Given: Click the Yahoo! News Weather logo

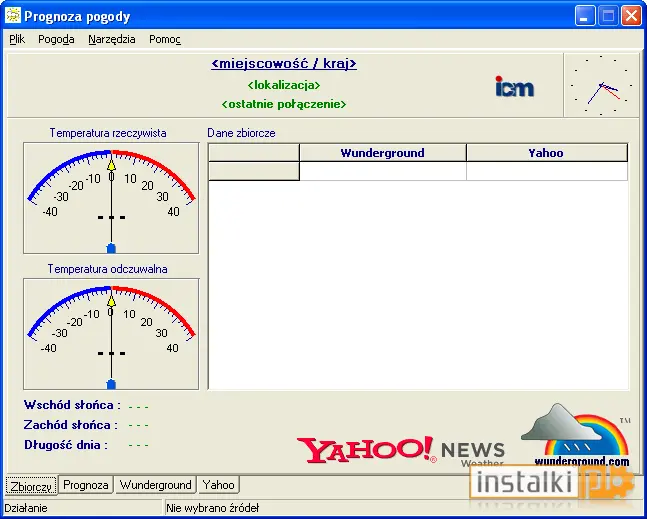Looking at the screenshot, I should 400,451.
